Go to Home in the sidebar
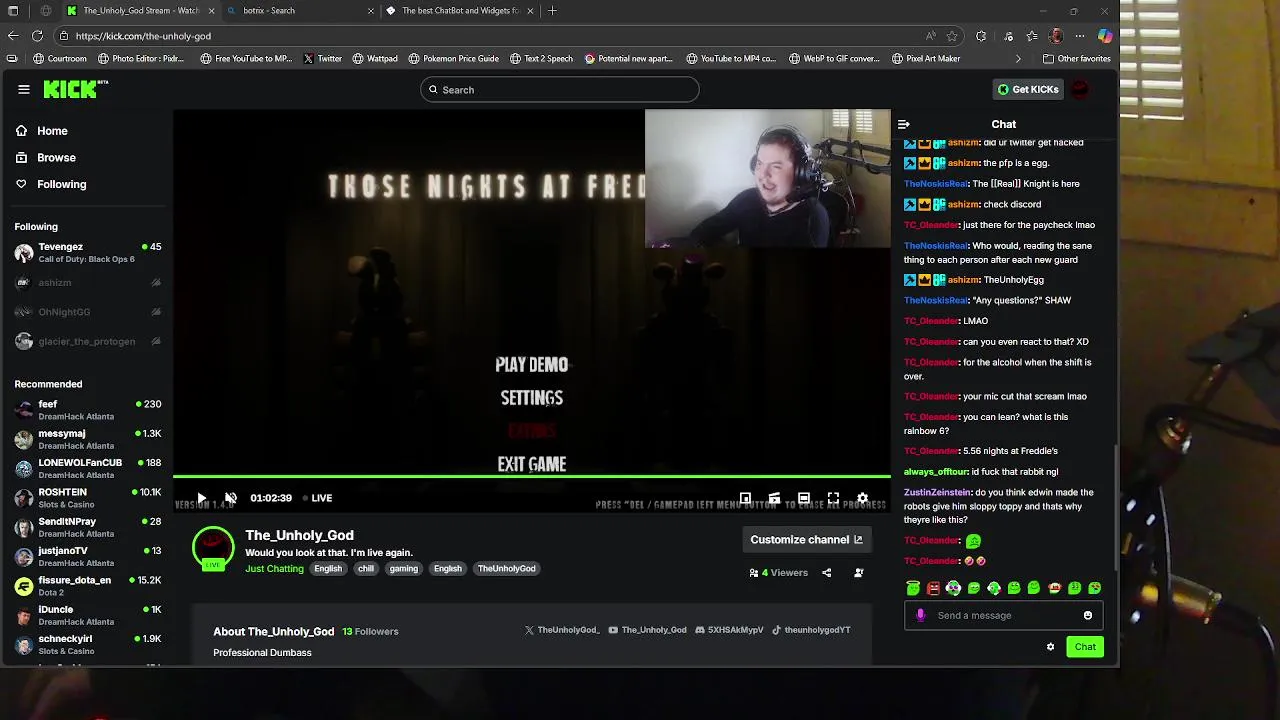 (x=42, y=131)
